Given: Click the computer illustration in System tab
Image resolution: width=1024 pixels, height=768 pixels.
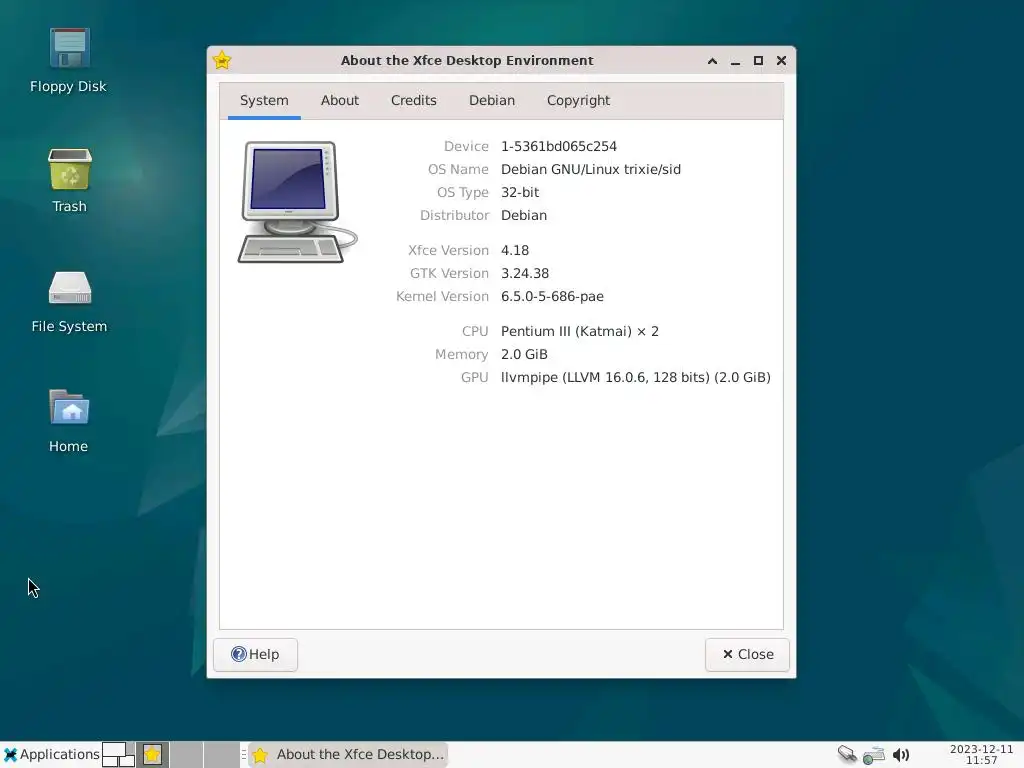Looking at the screenshot, I should point(297,202).
